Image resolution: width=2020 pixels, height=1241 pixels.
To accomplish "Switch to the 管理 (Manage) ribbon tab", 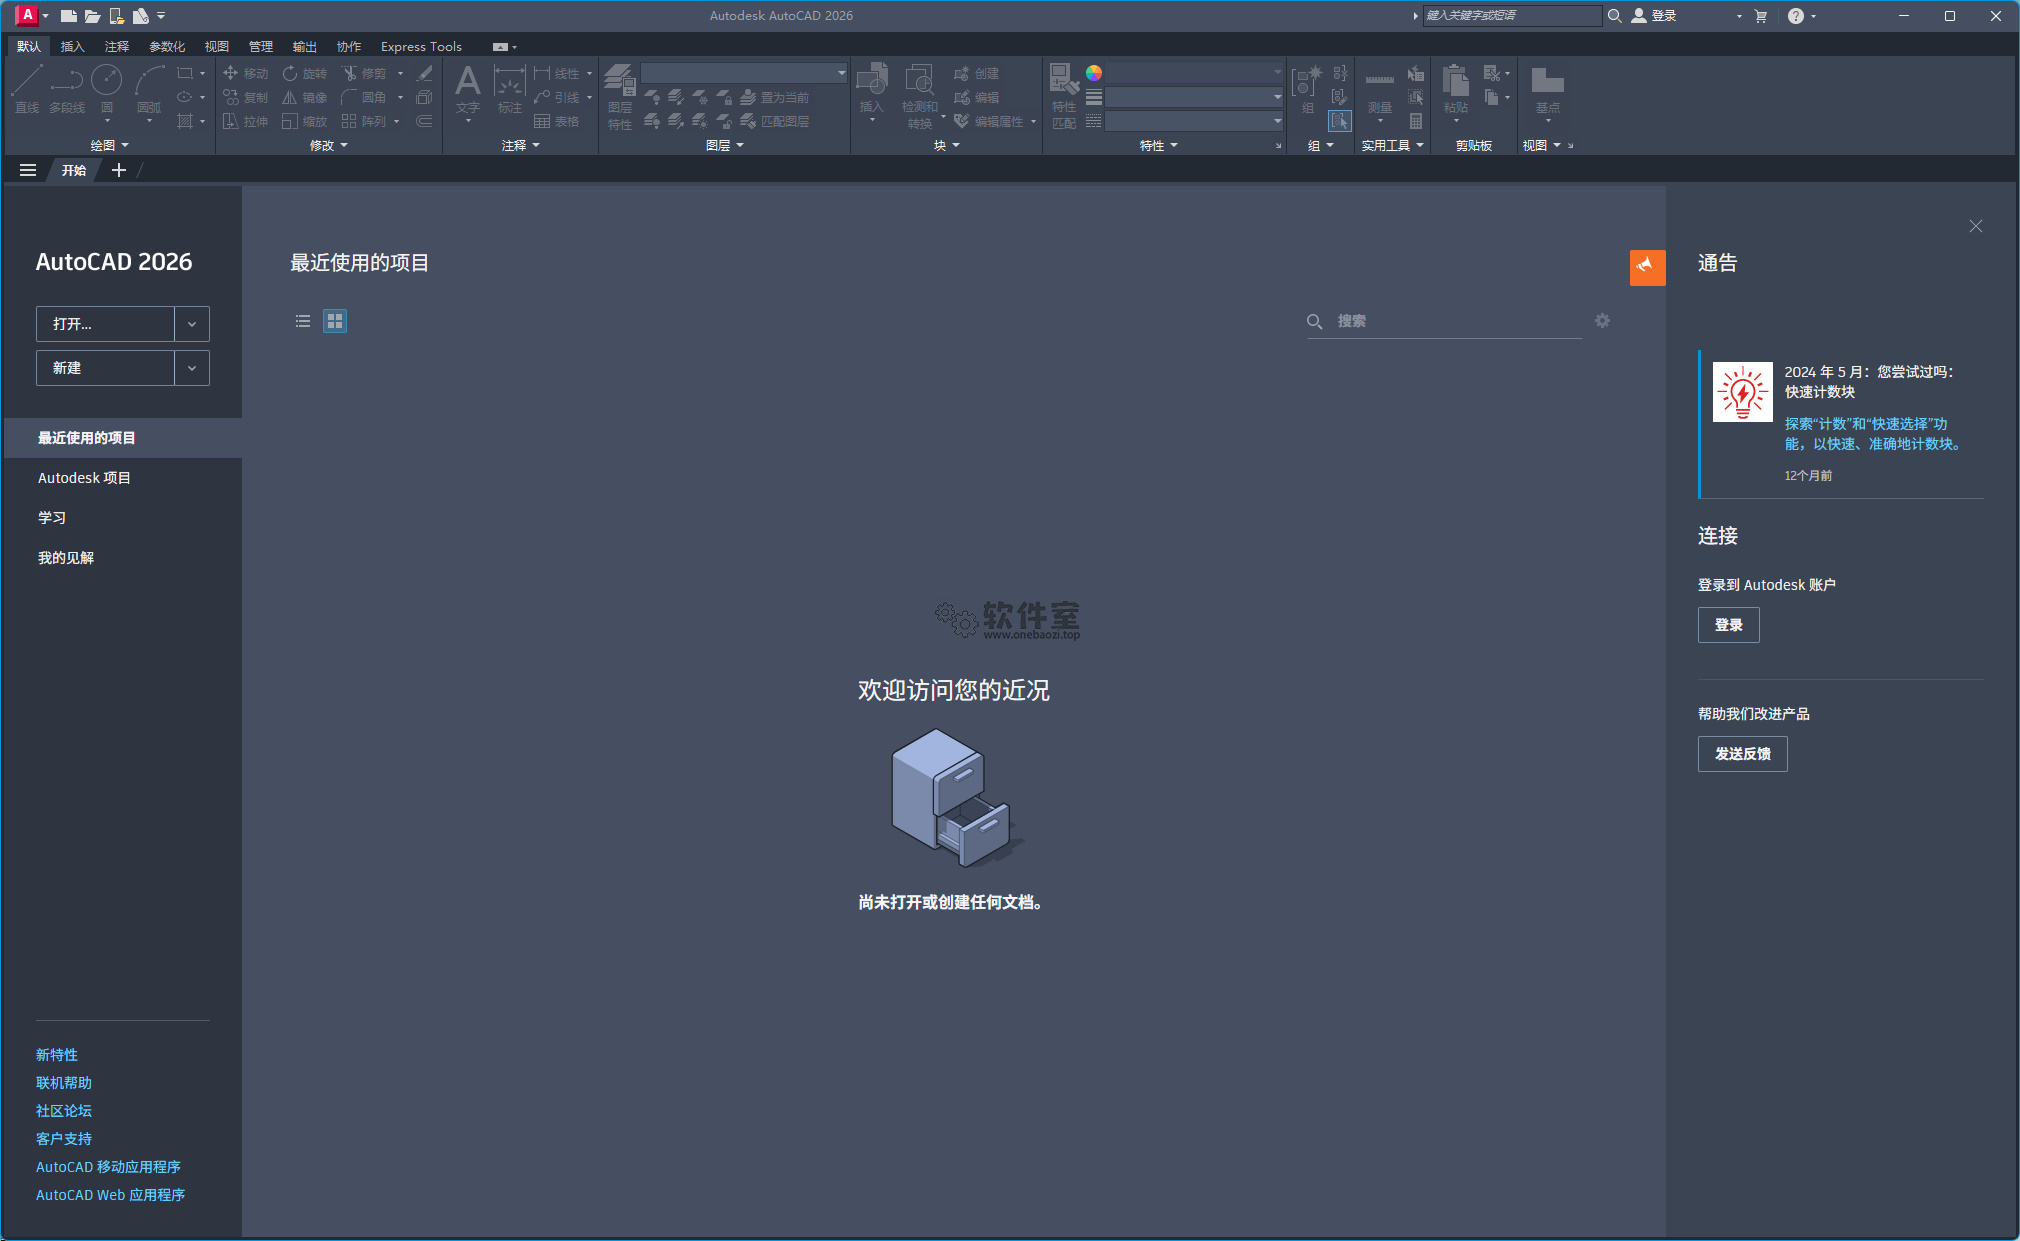I will tap(261, 47).
